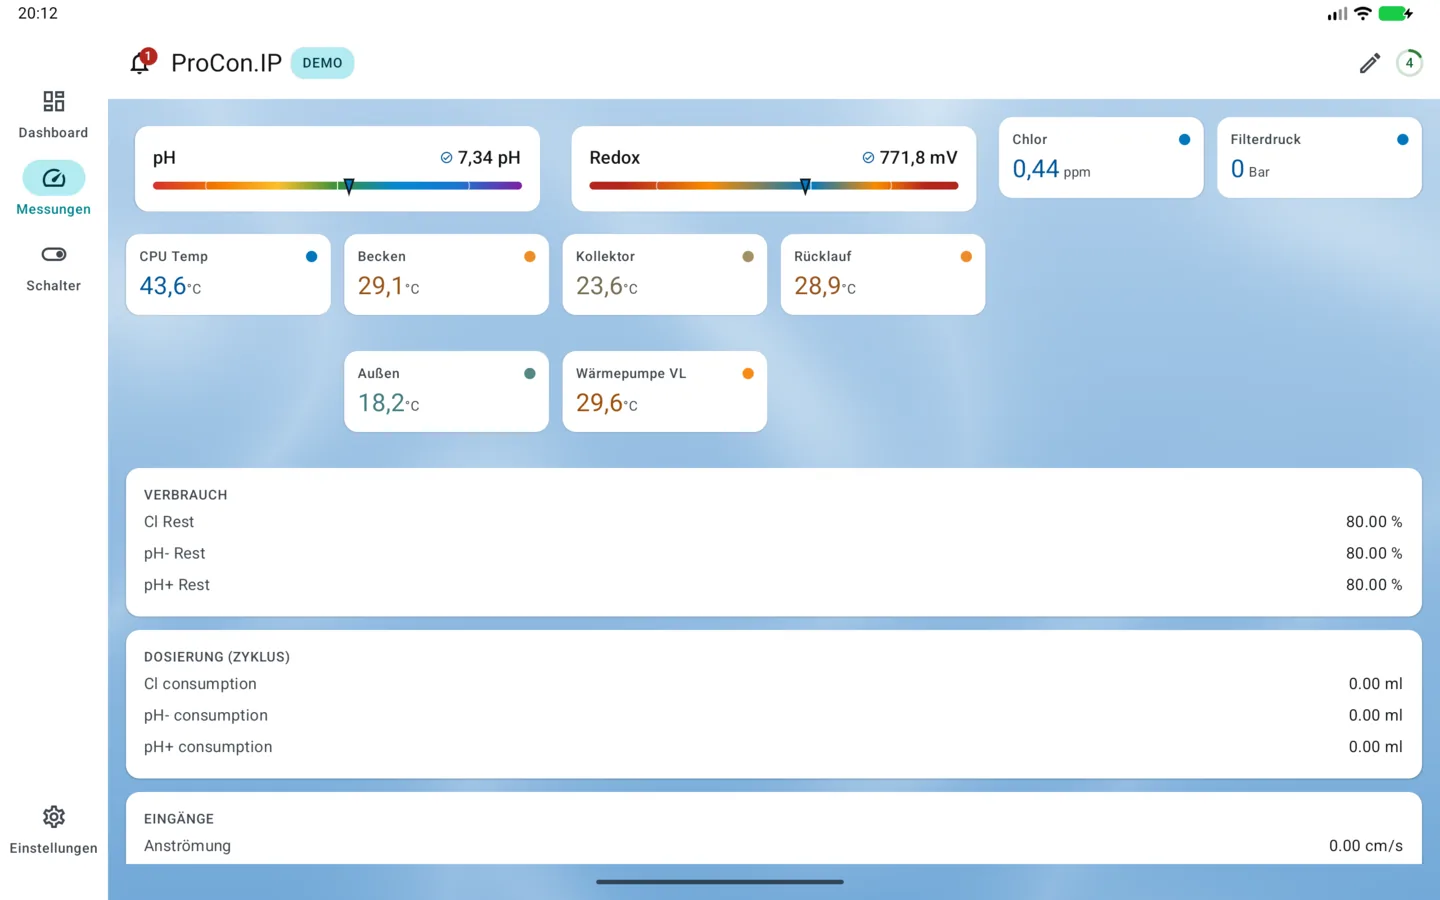
Task: Click the DOSIERUNG (ZYKLUS) heading
Action: coord(217,657)
